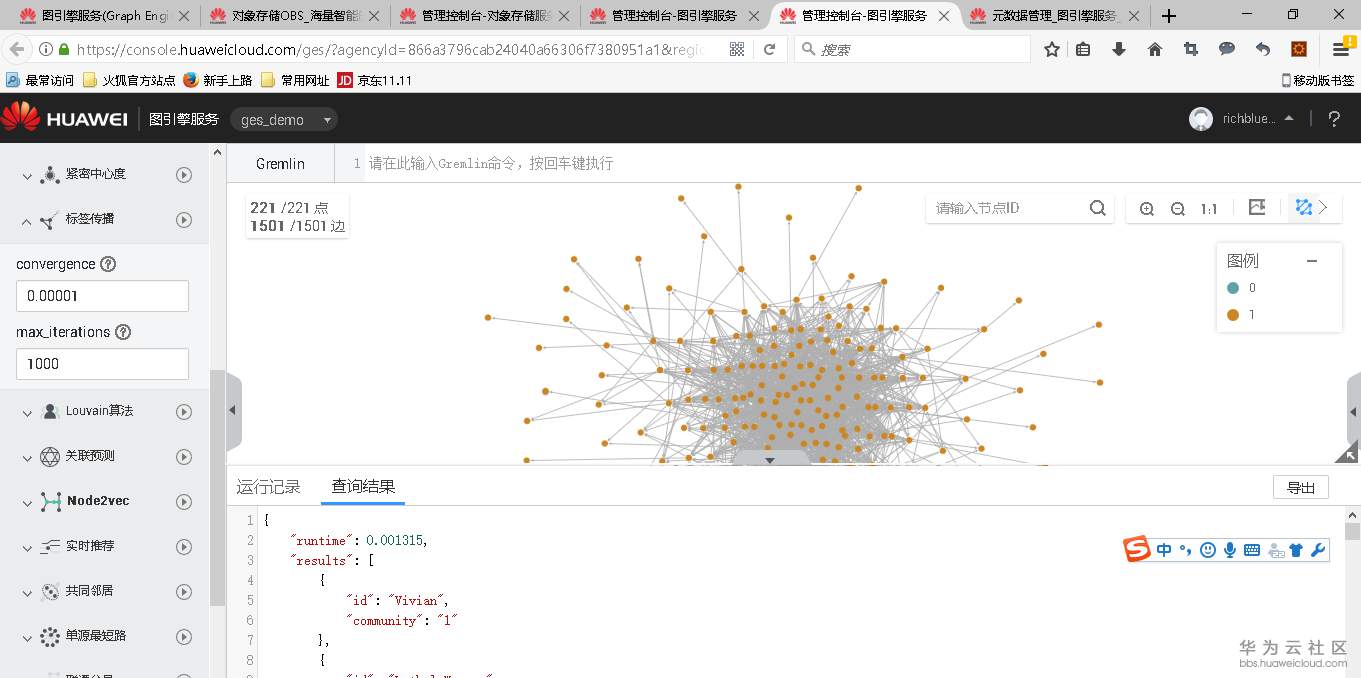Open Firefox downloads arrow icon
Screen dimensions: 1361x678
[x=1119, y=49]
